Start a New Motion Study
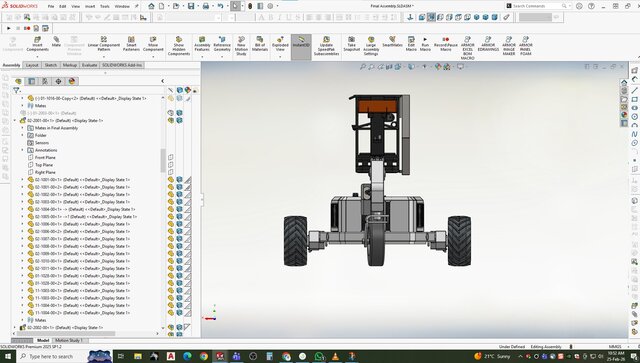Screen dimensions: 640x363 pyautogui.click(x=241, y=46)
